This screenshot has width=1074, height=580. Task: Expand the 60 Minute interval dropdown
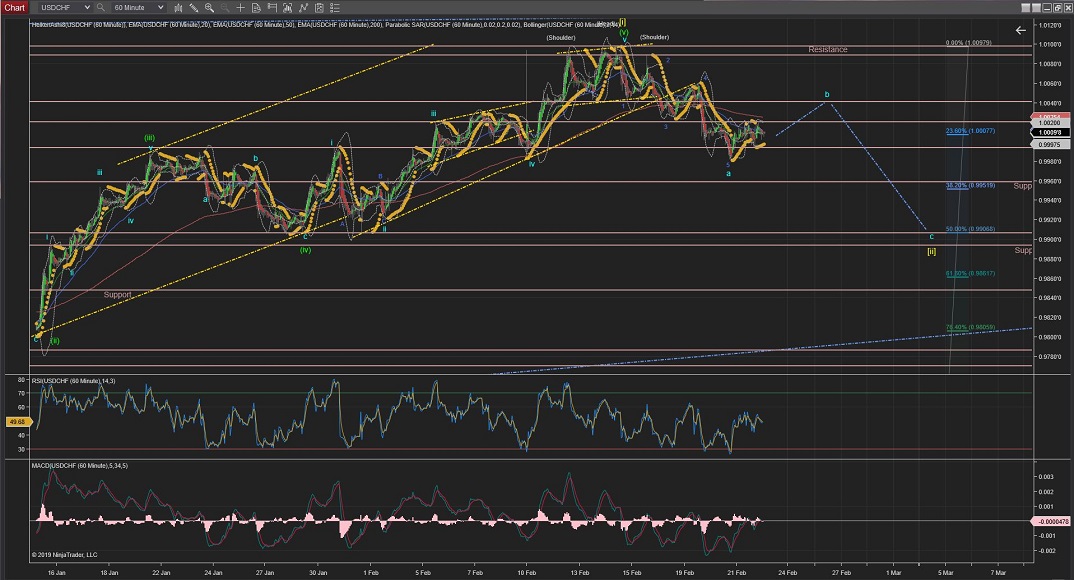[x=160, y=7]
